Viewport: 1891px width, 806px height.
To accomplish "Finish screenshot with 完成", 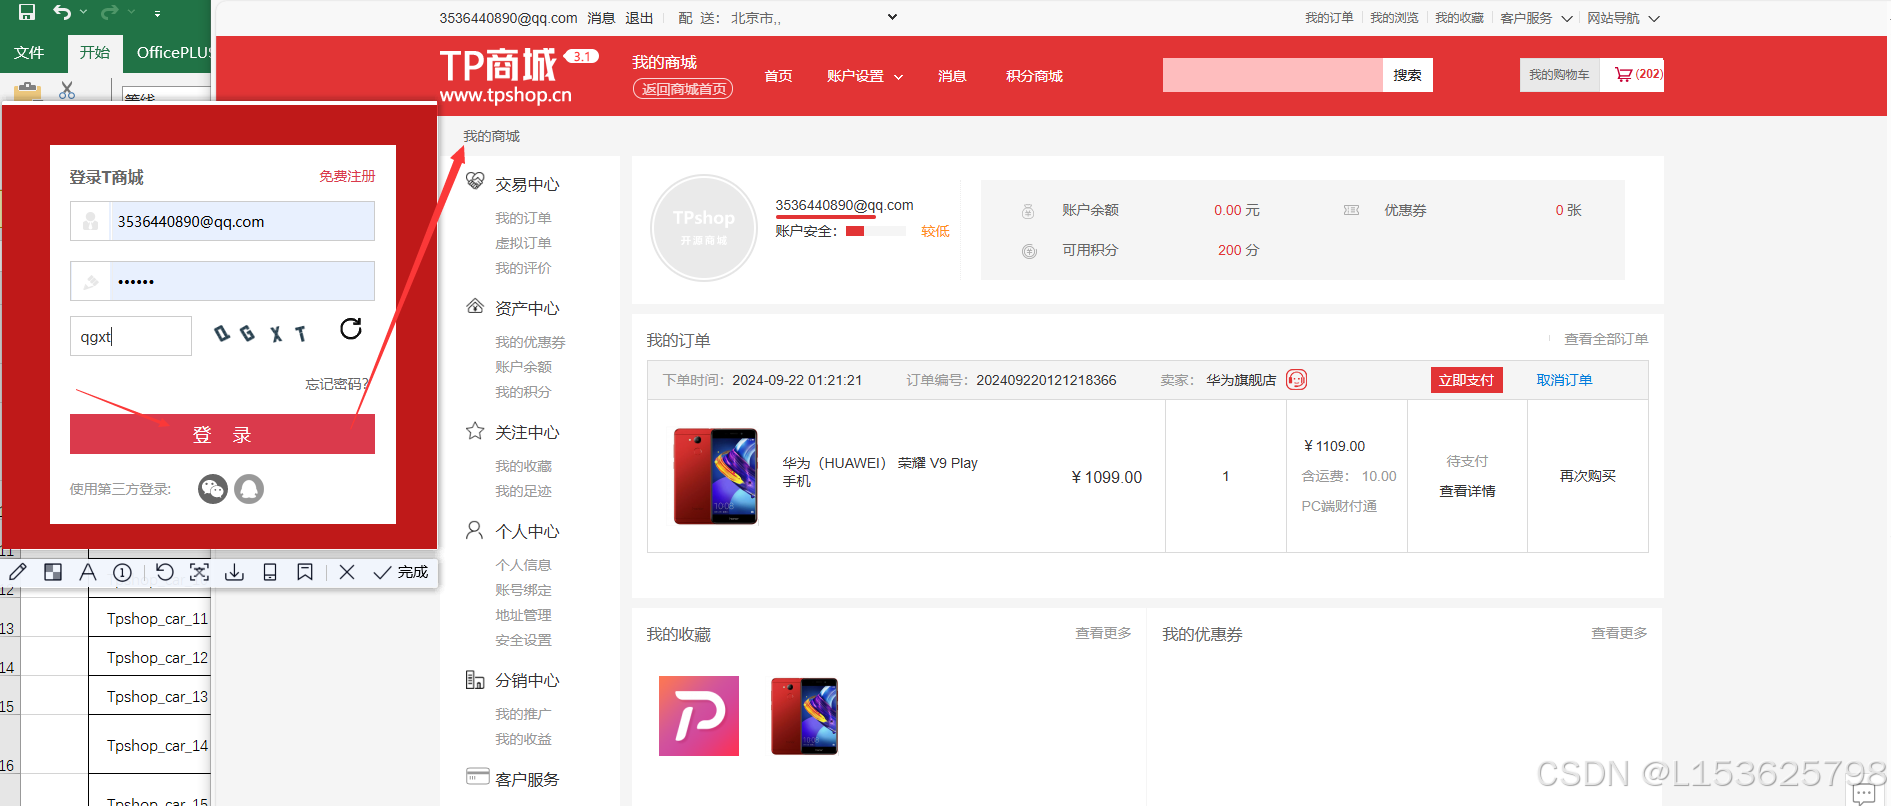I will (400, 572).
